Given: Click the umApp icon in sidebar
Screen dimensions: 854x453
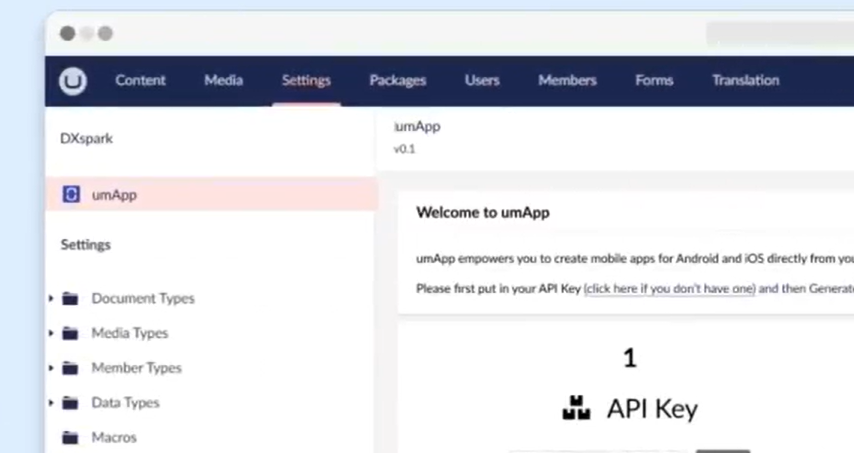Looking at the screenshot, I should tap(71, 194).
